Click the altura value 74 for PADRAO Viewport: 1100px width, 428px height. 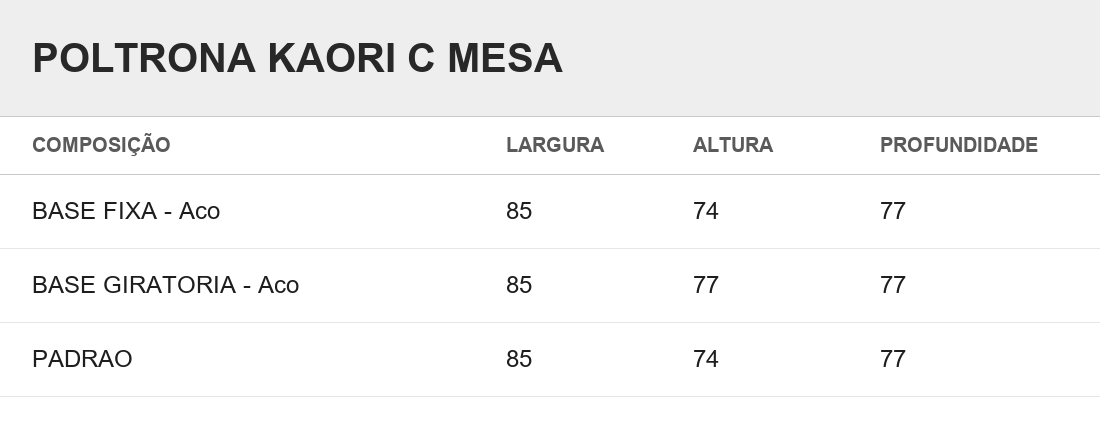(706, 359)
